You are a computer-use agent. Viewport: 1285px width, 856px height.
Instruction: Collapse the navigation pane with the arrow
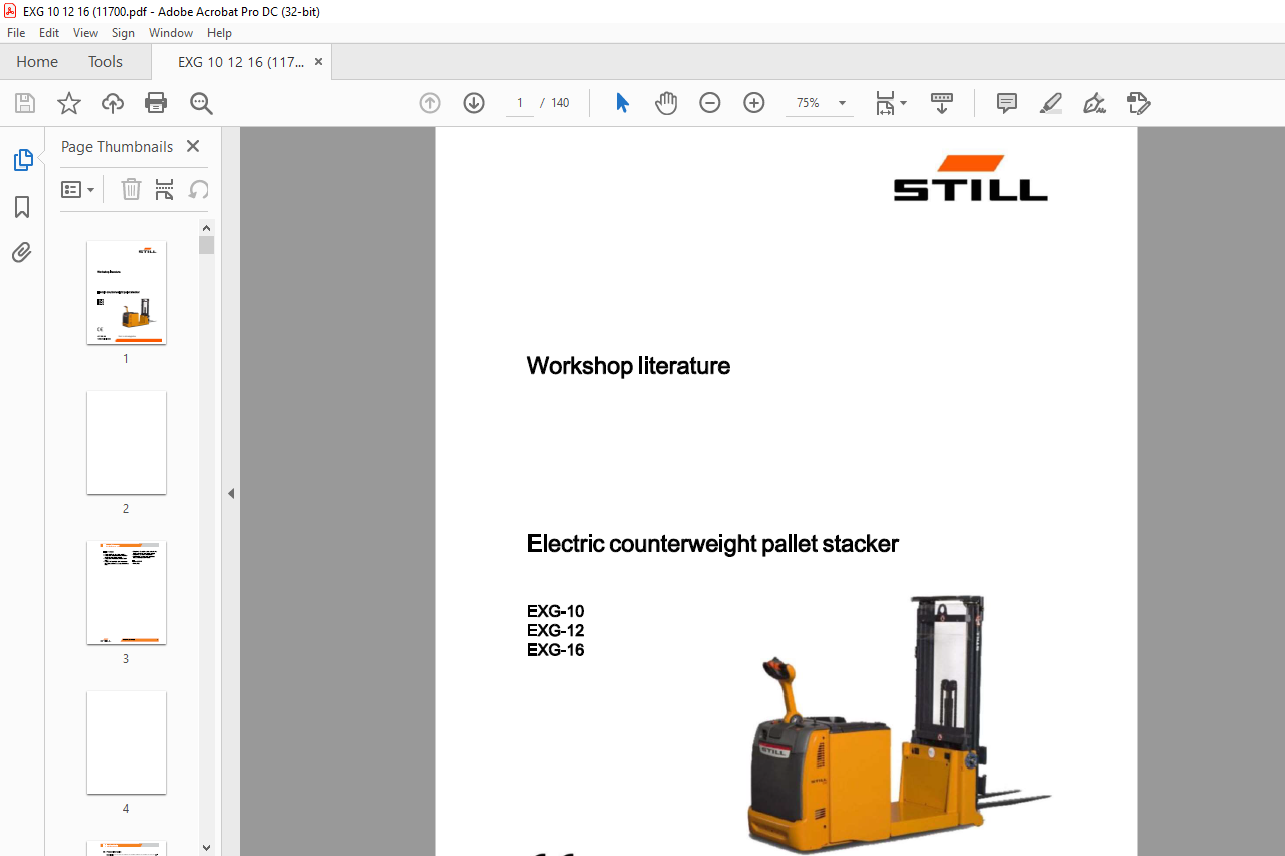tap(231, 493)
